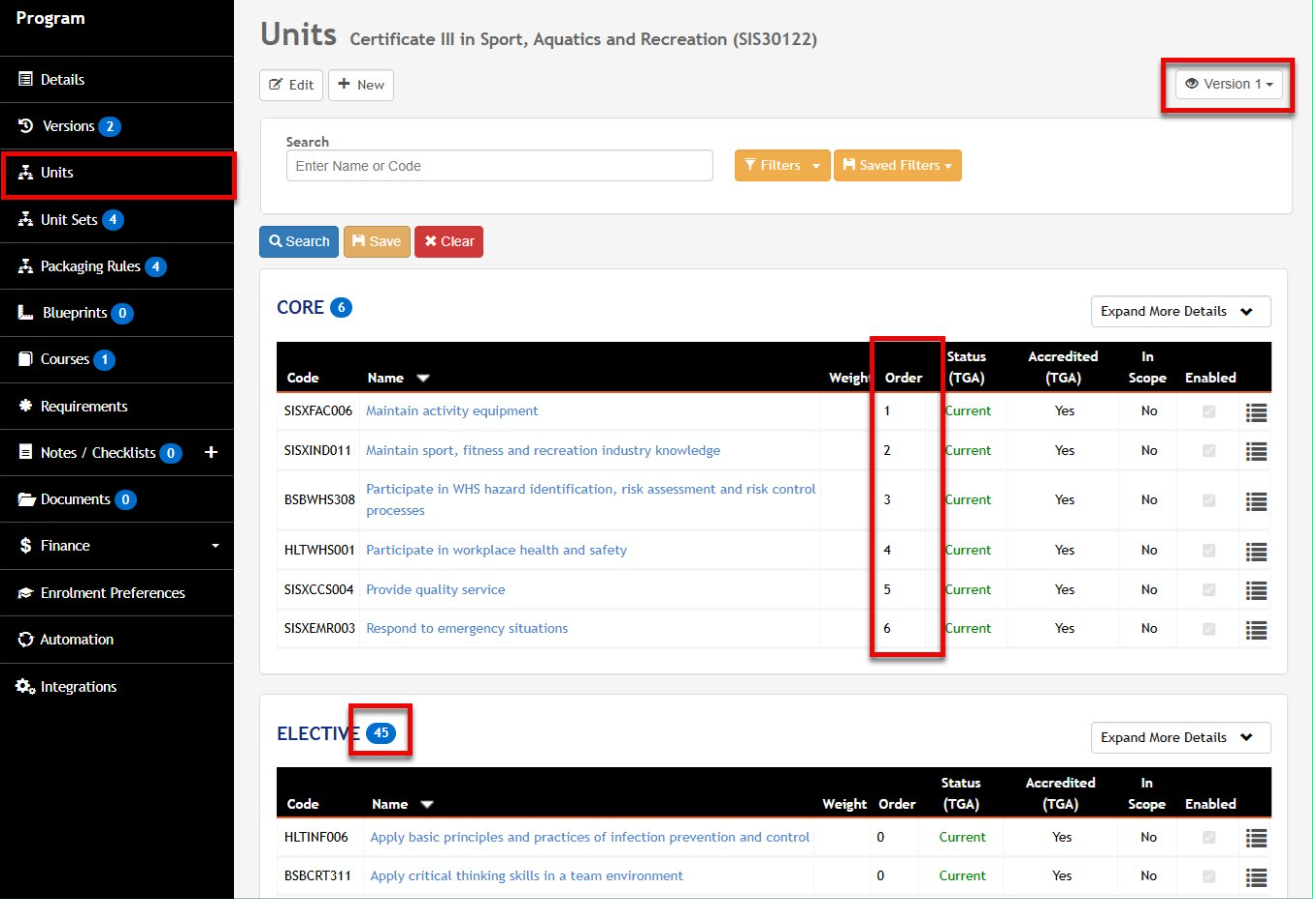Click the Edit button
This screenshot has width=1313, height=899.
pos(291,85)
